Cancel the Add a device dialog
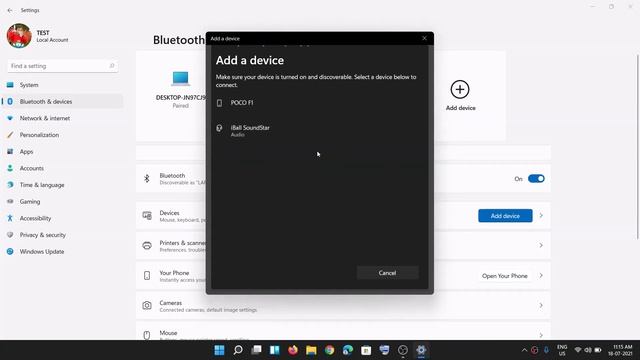This screenshot has width=640, height=360. 387,273
